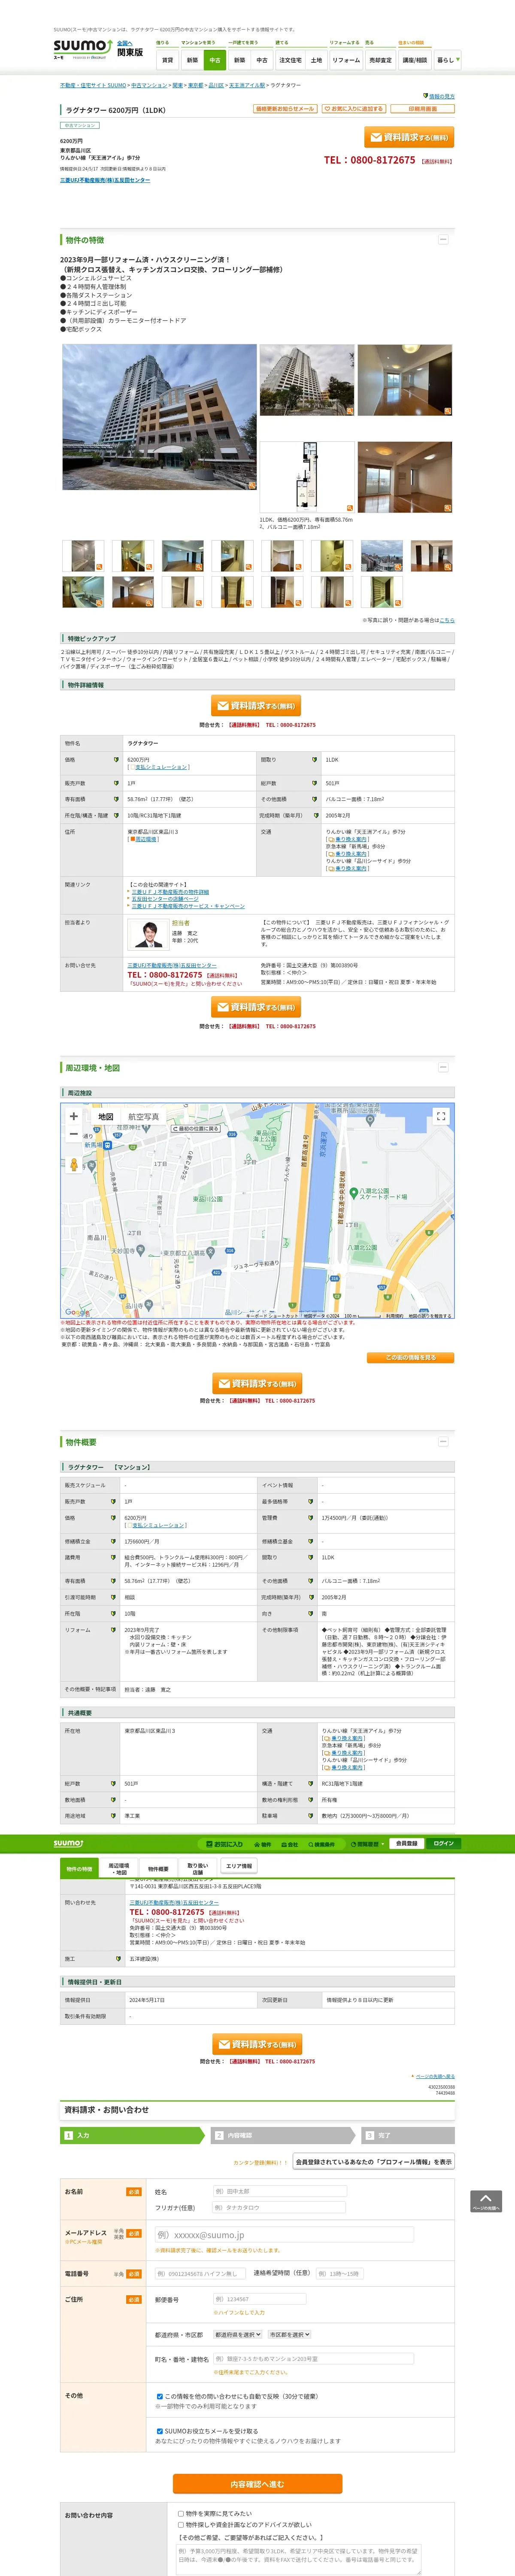Click the この街の情報を見る button
This screenshot has width=515, height=2576.
pyautogui.click(x=411, y=1357)
